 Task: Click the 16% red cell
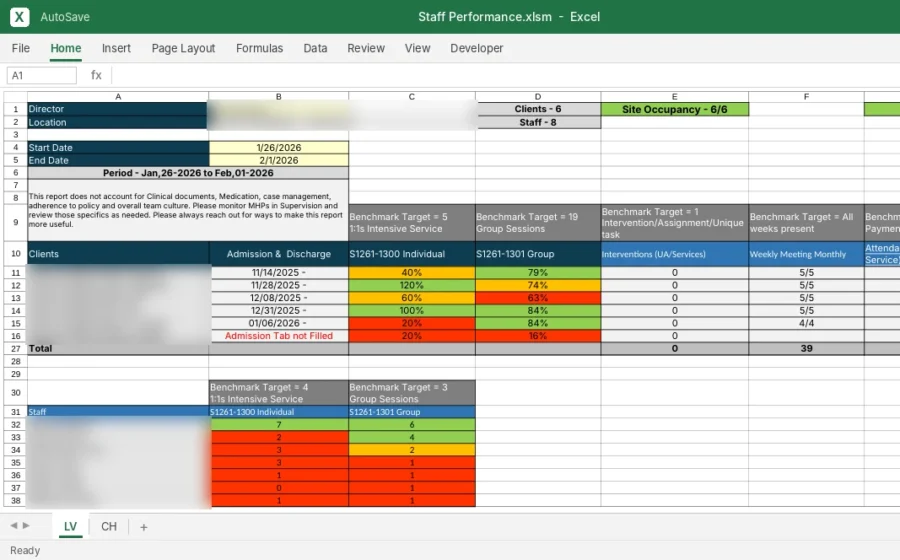[x=538, y=336]
